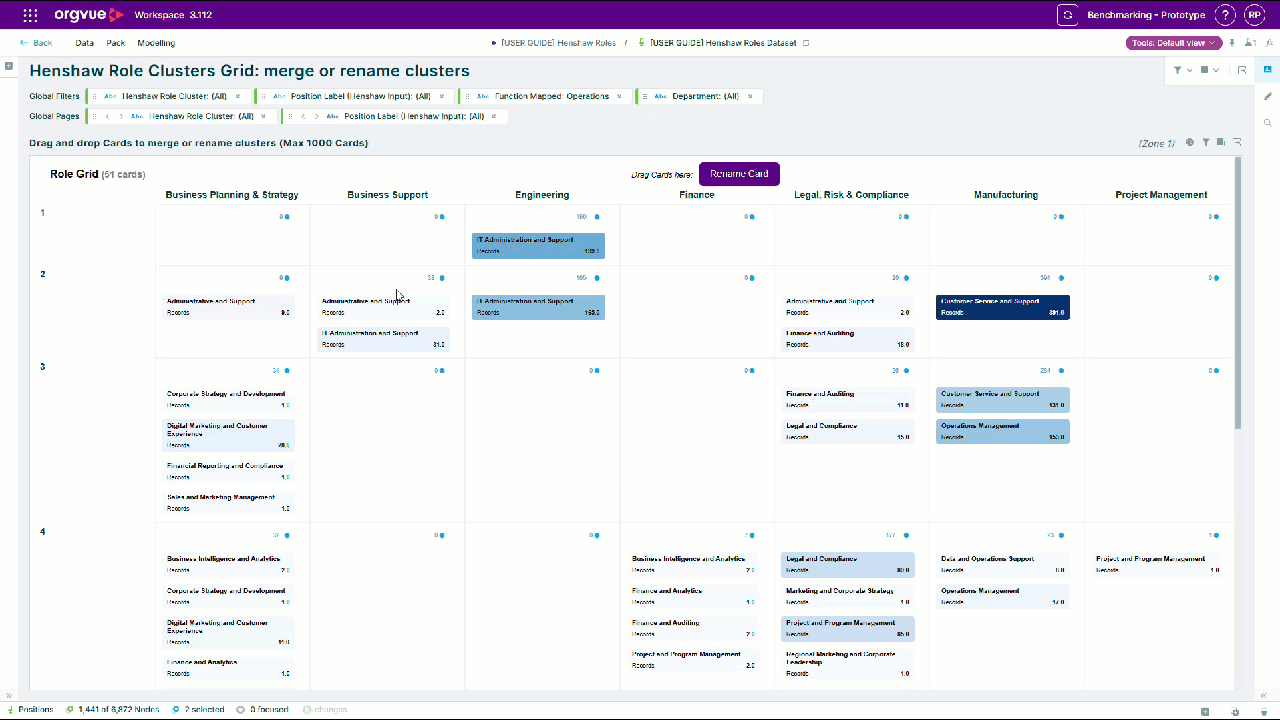The width and height of the screenshot is (1280, 720).
Task: Select IT Administration and Support card in row 1
Action: 538,246
